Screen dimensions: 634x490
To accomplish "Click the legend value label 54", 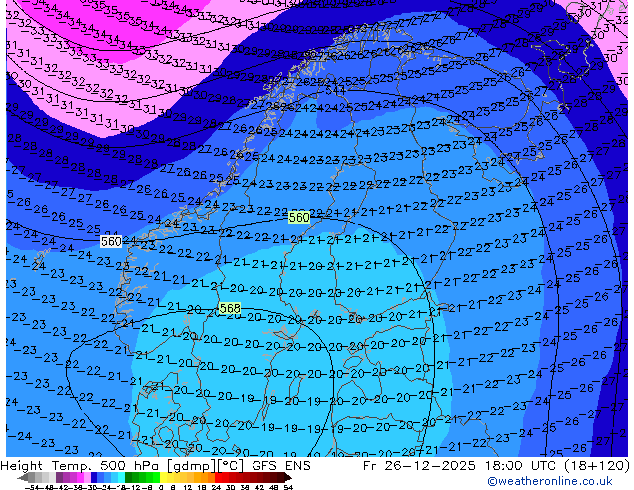I will [x=288, y=488].
